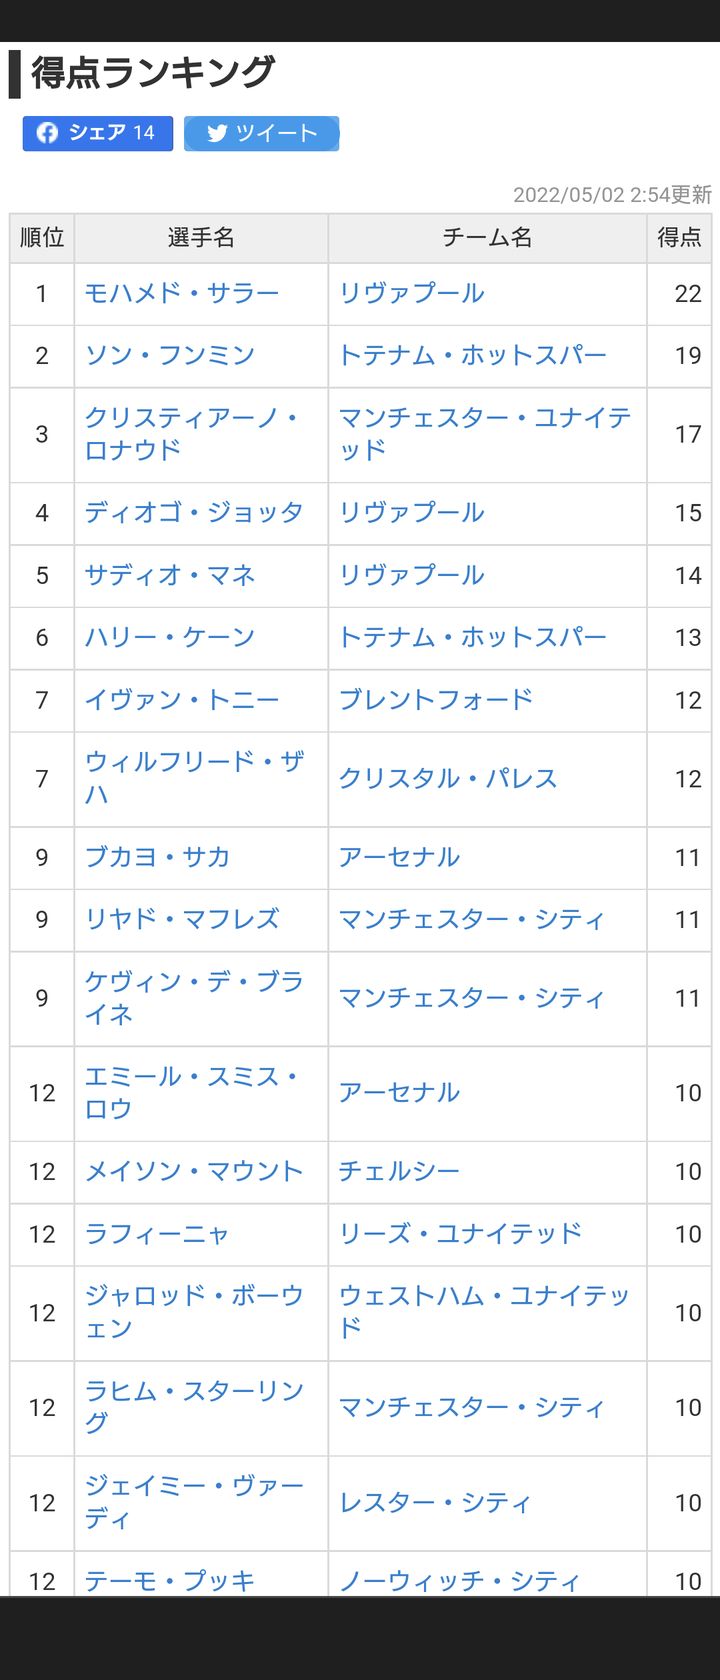Open player モハメド・サラー
Viewport: 720px width, 1680px height.
pyautogui.click(x=181, y=293)
